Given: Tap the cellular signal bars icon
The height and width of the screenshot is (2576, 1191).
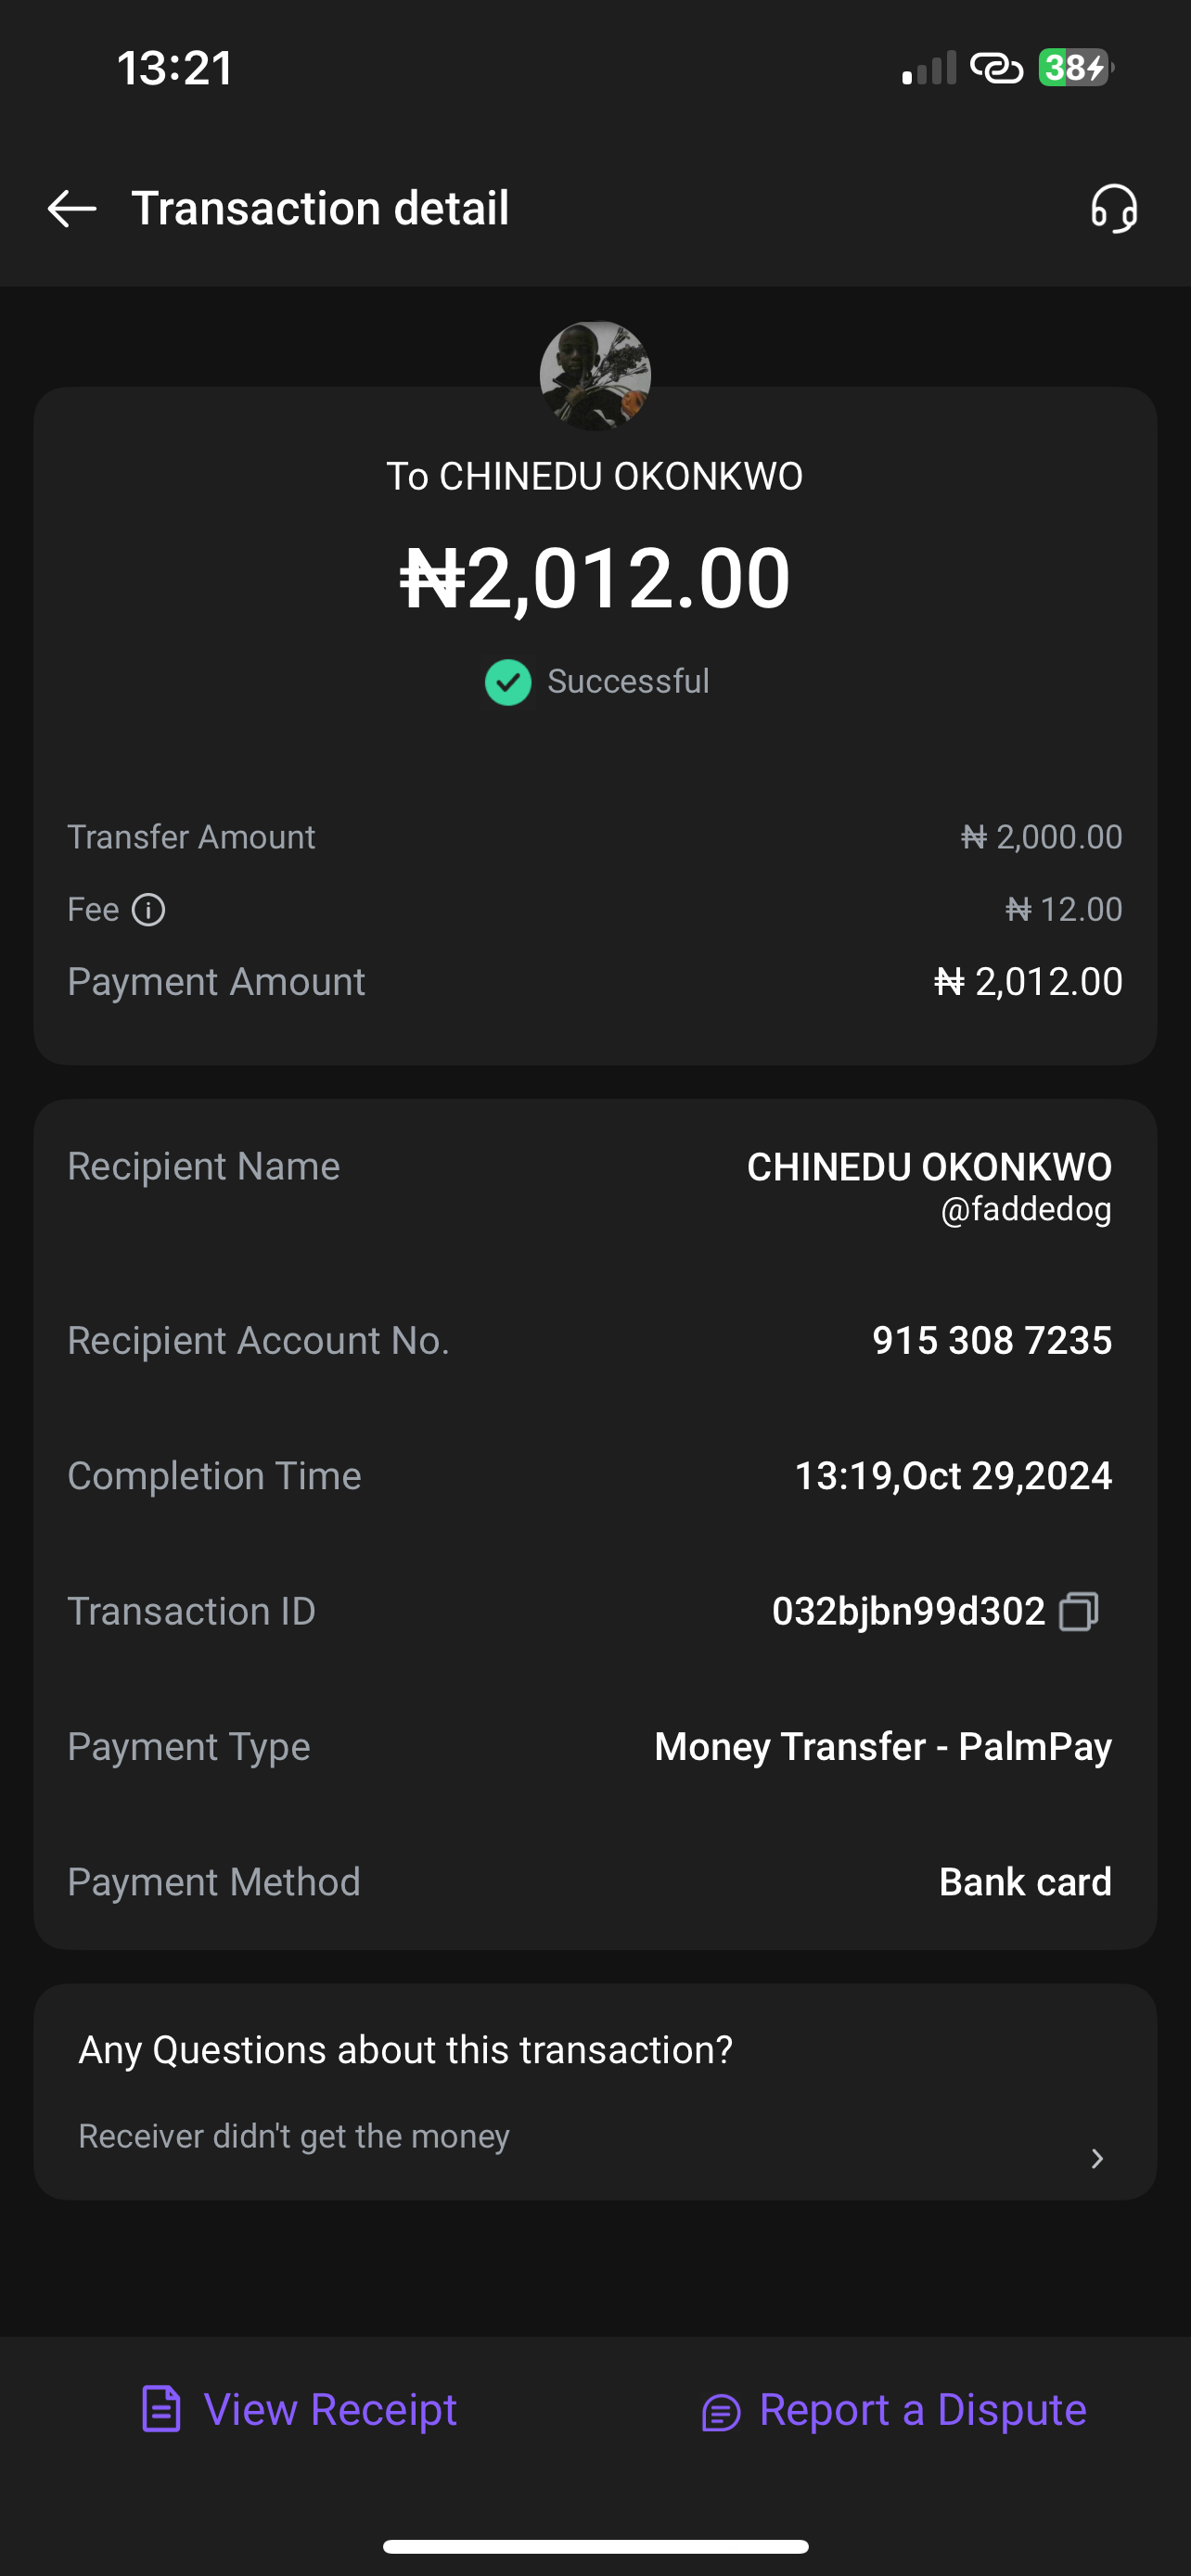Looking at the screenshot, I should [929, 69].
